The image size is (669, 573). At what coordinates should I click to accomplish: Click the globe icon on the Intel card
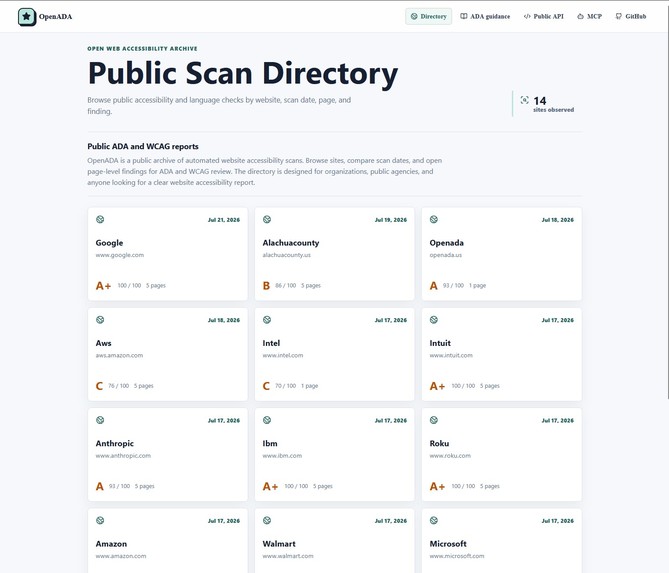coord(267,320)
